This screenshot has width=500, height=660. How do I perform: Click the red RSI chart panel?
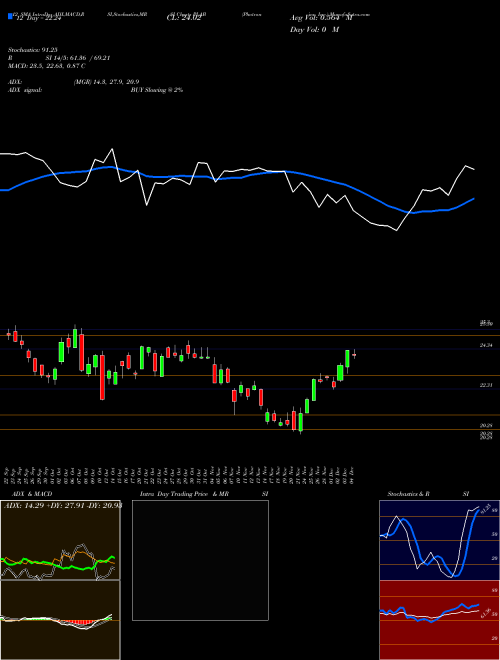(x=439, y=620)
